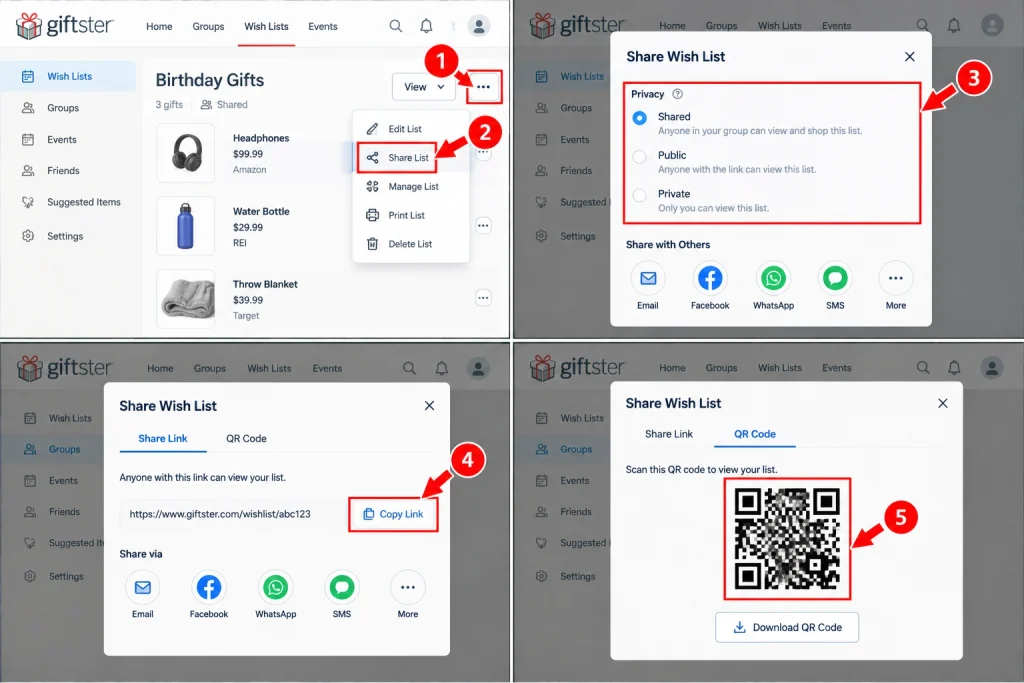1024x683 pixels.
Task: Open three-dot menu beside the View dropdown
Action: tap(483, 87)
